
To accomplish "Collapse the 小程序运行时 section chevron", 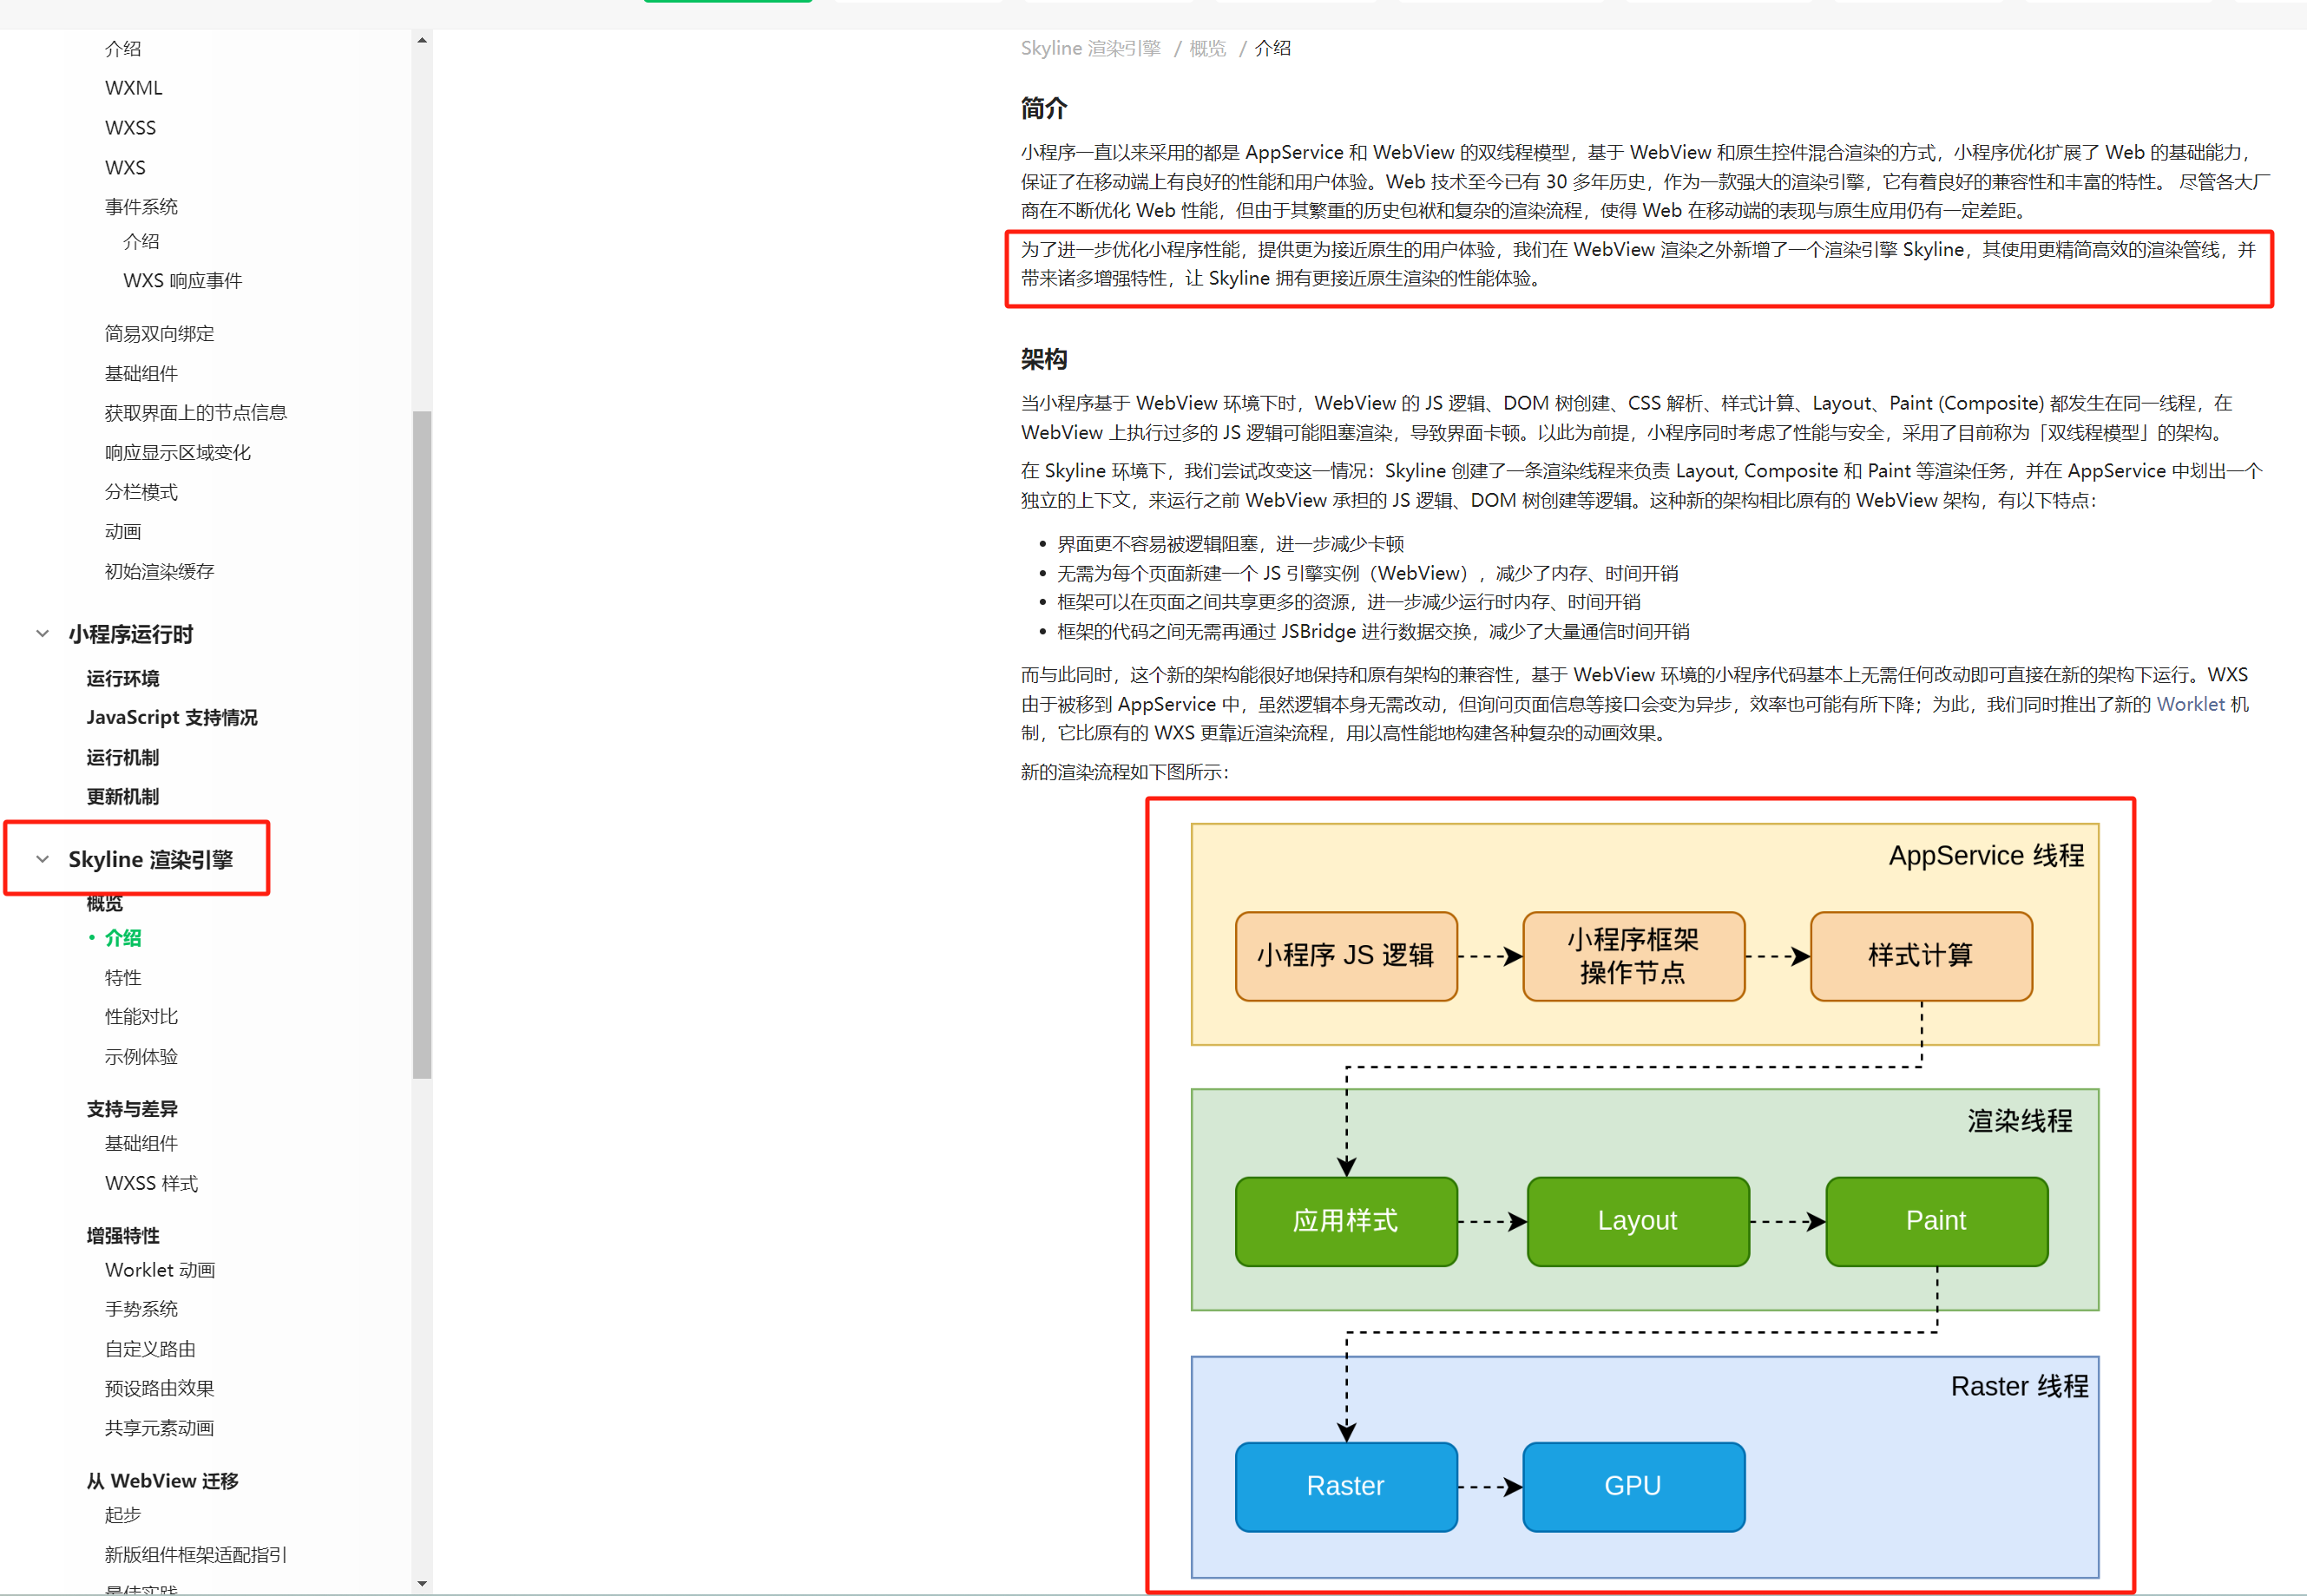I will click(42, 634).
